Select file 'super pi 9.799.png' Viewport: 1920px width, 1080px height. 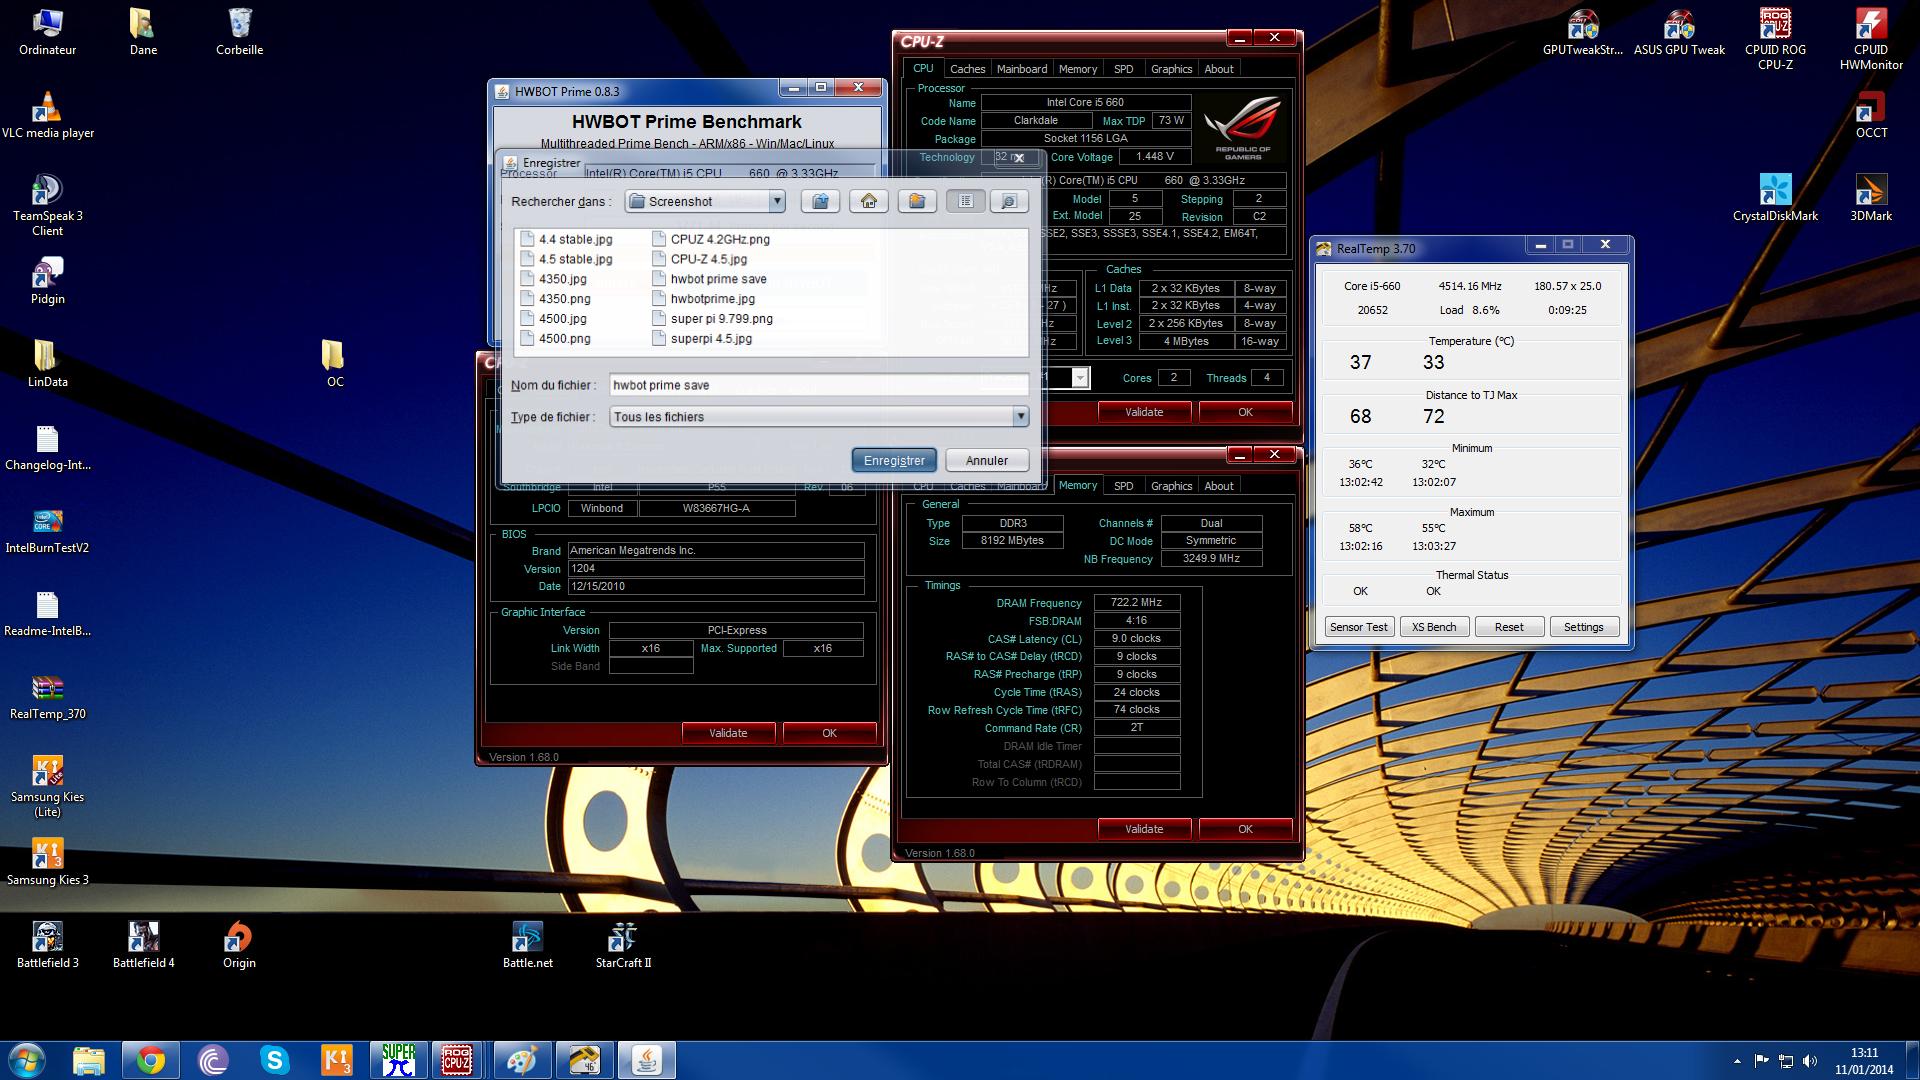pyautogui.click(x=713, y=319)
